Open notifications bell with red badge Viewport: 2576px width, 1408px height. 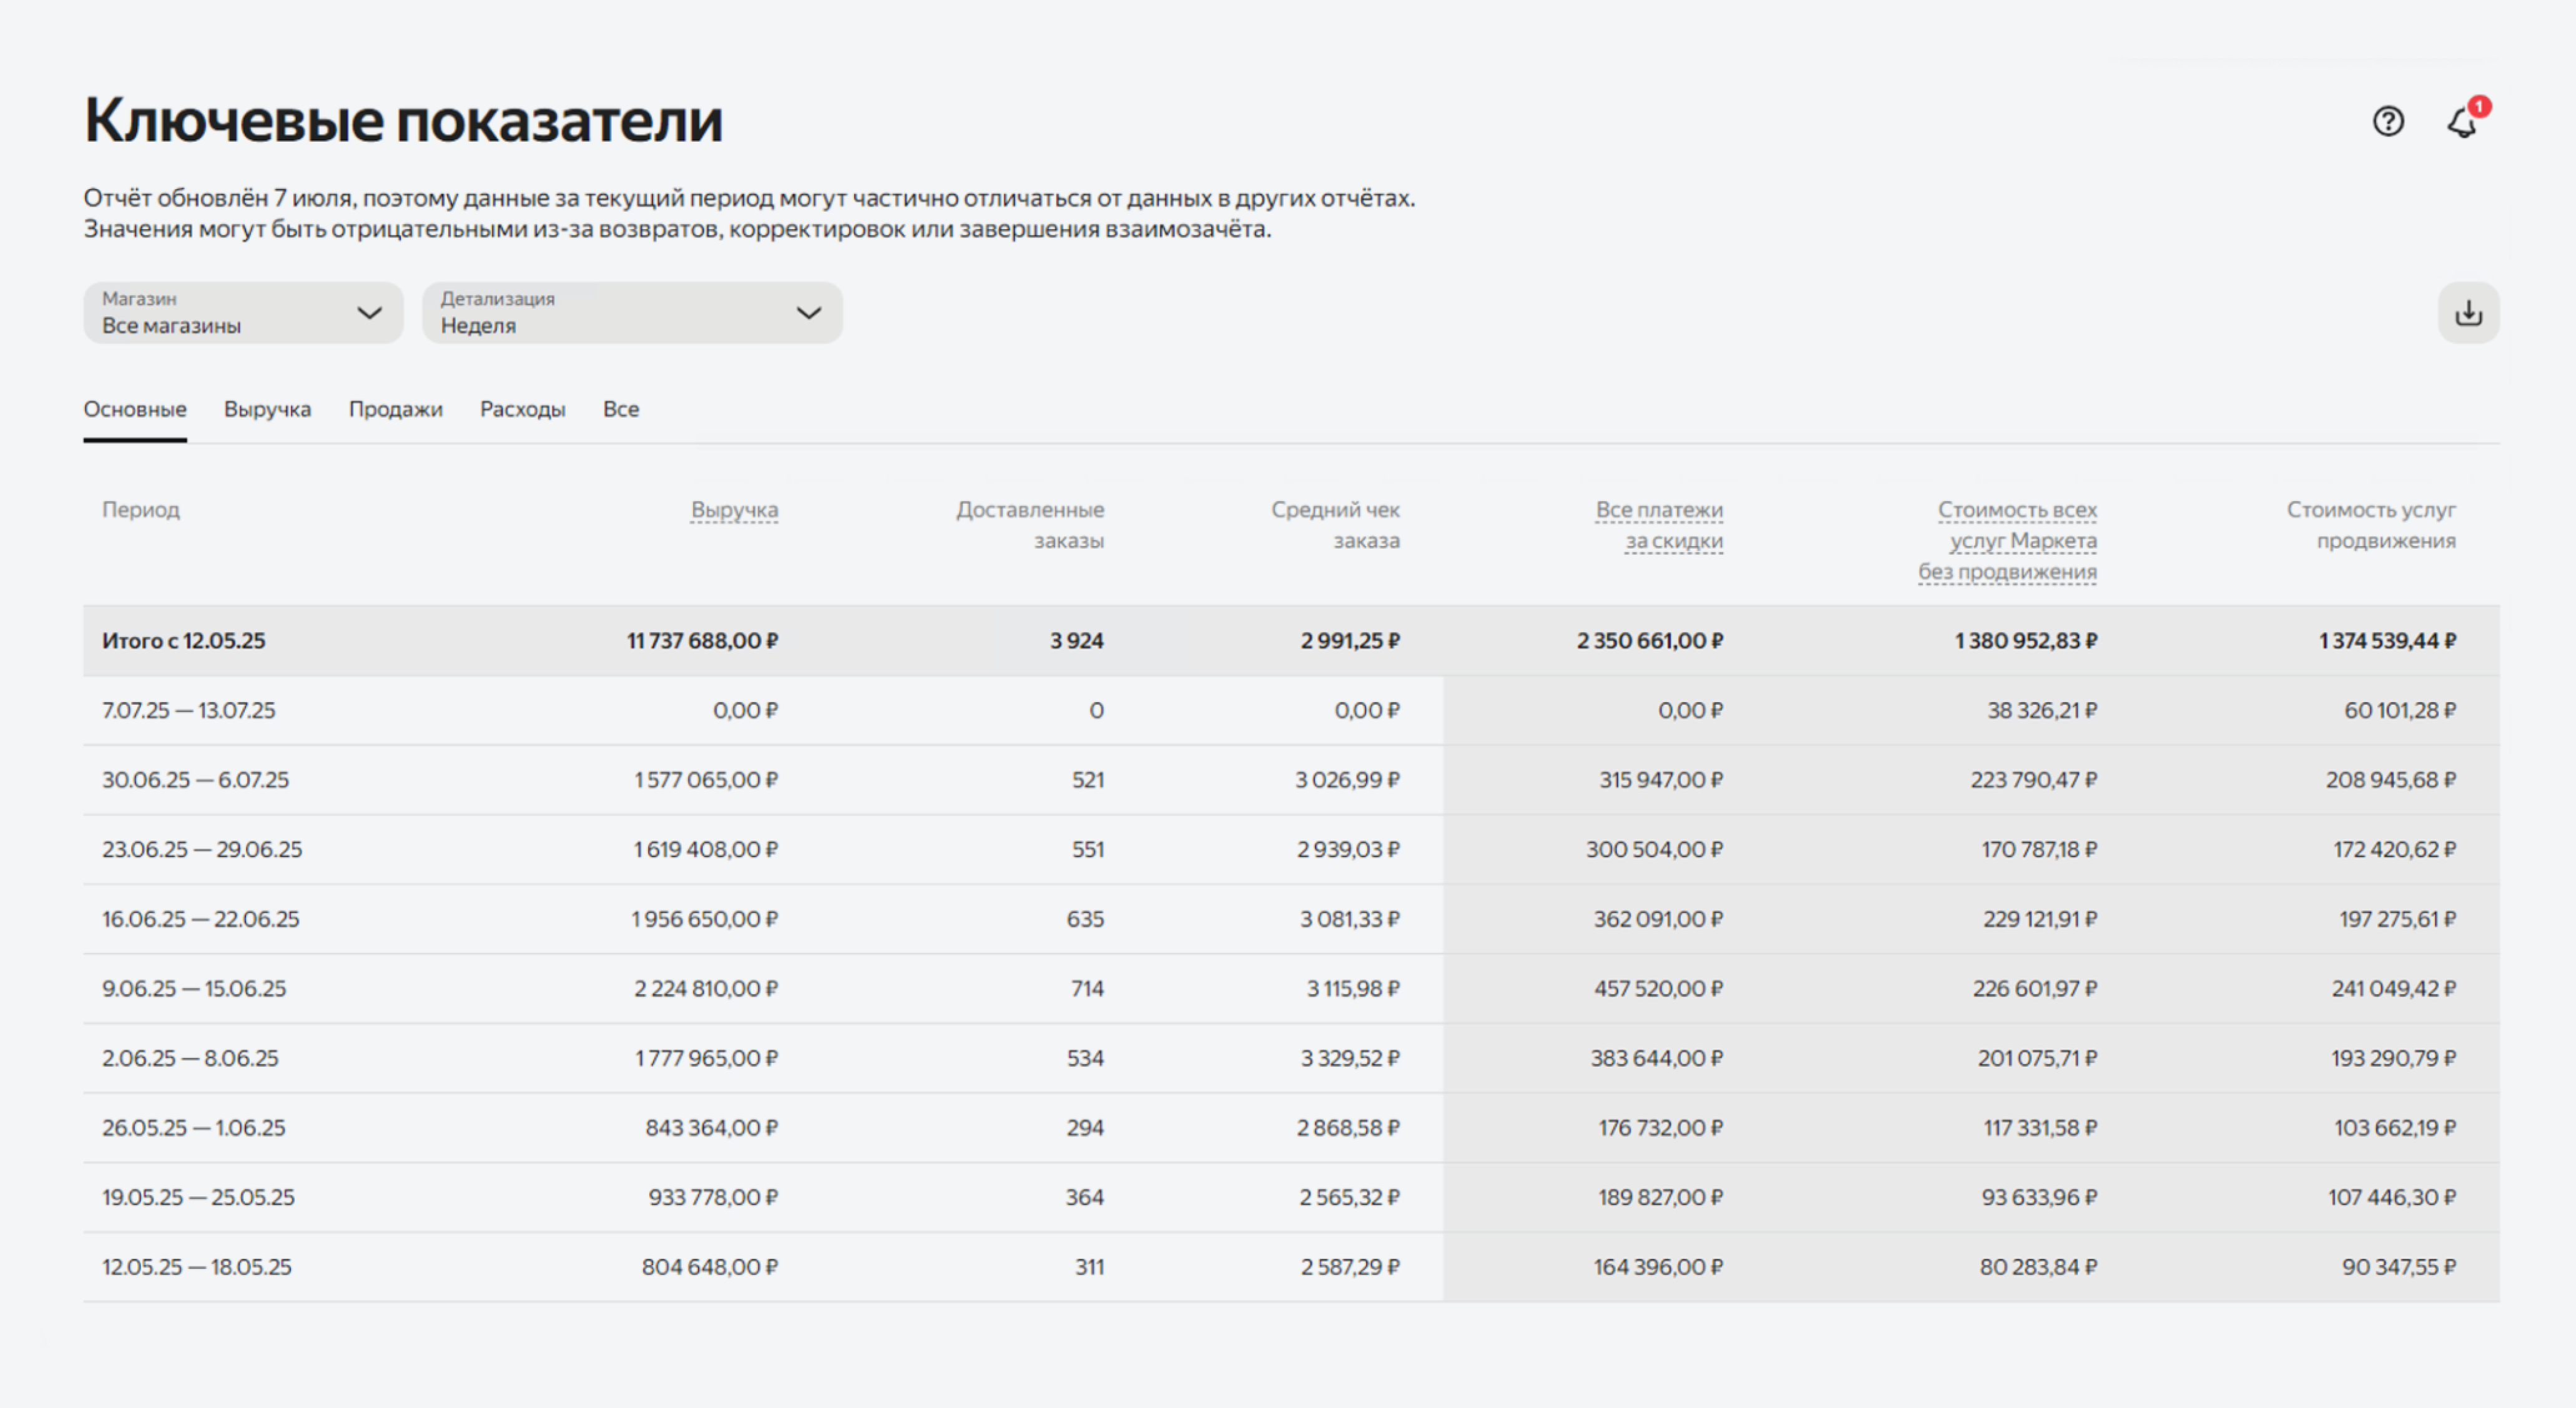(x=2463, y=123)
